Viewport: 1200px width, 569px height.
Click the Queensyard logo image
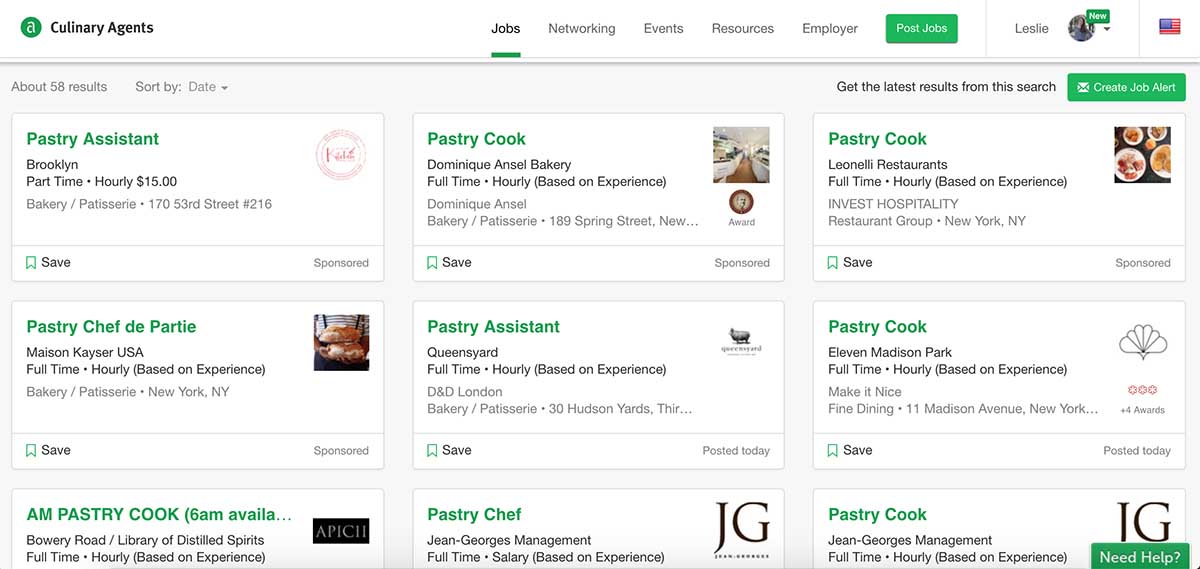click(741, 343)
